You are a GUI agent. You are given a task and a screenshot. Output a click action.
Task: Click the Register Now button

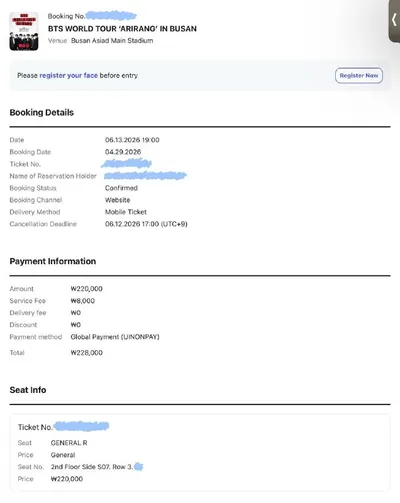click(359, 76)
